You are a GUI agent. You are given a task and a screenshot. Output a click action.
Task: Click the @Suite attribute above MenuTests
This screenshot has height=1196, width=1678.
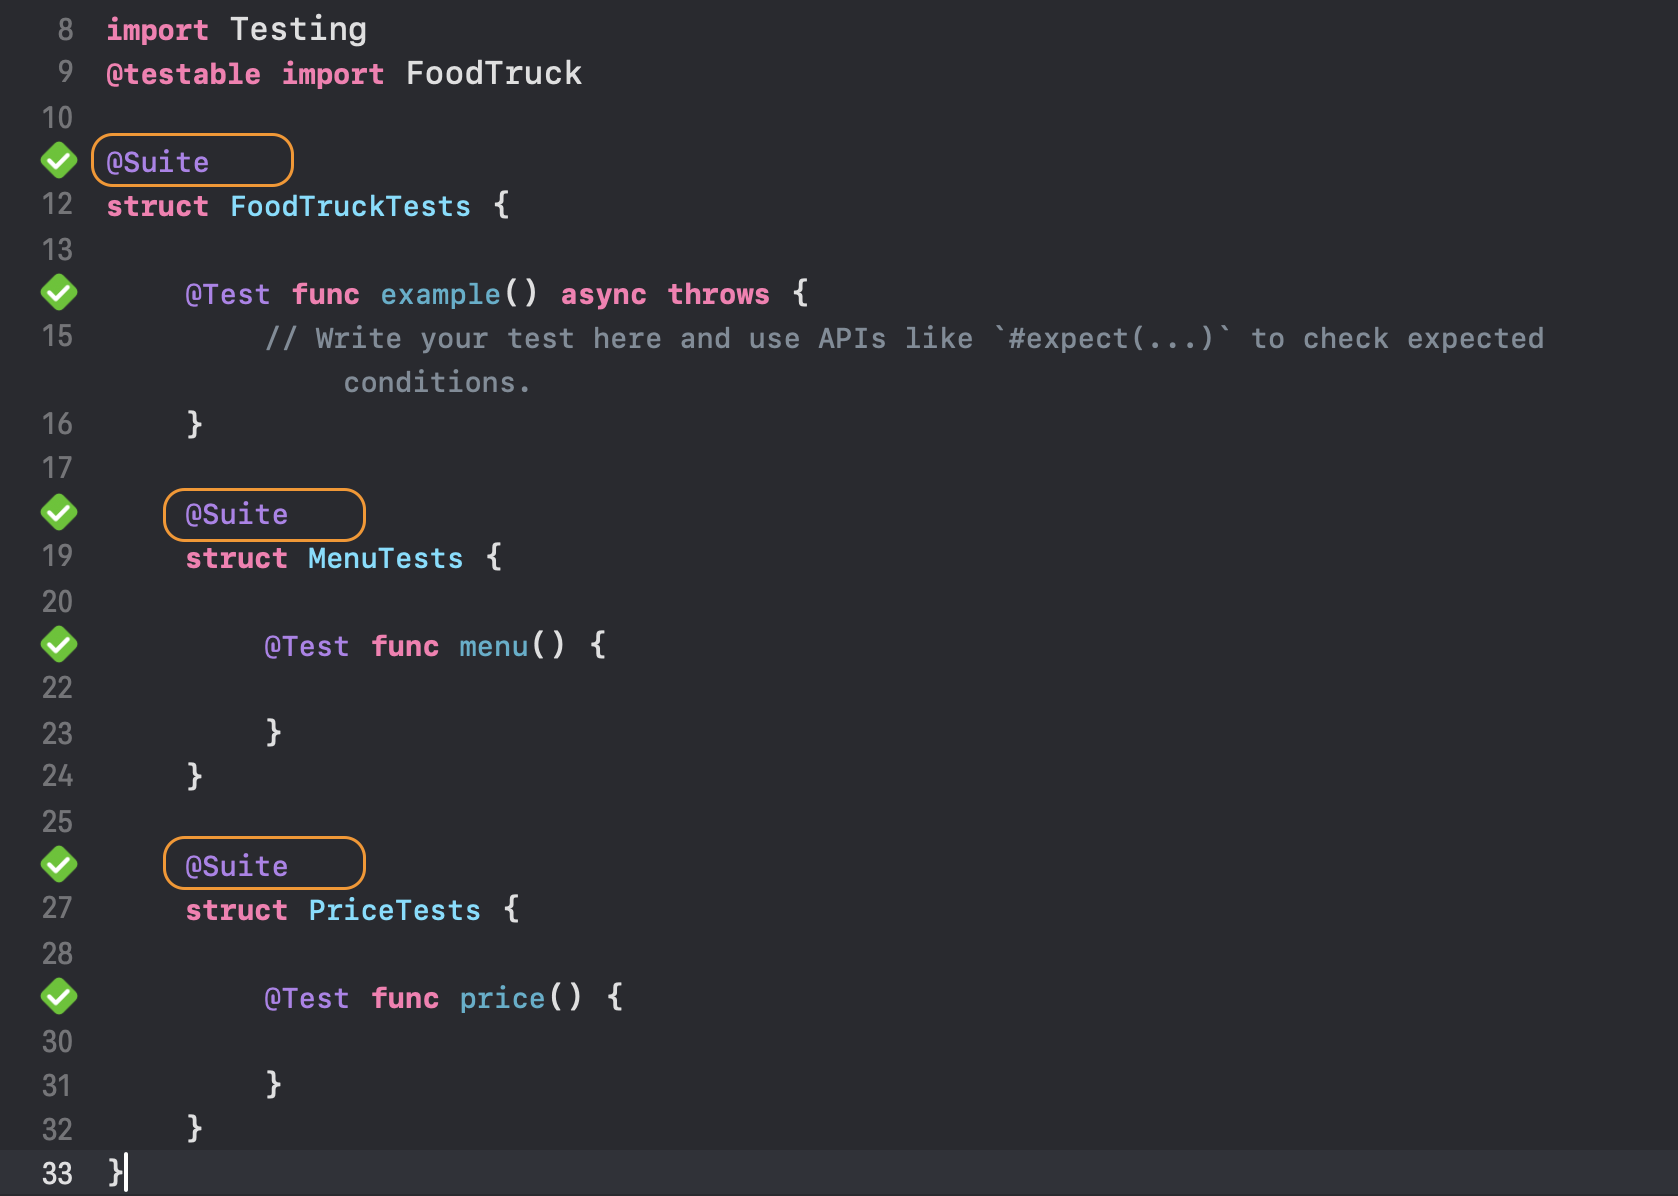[236, 514]
